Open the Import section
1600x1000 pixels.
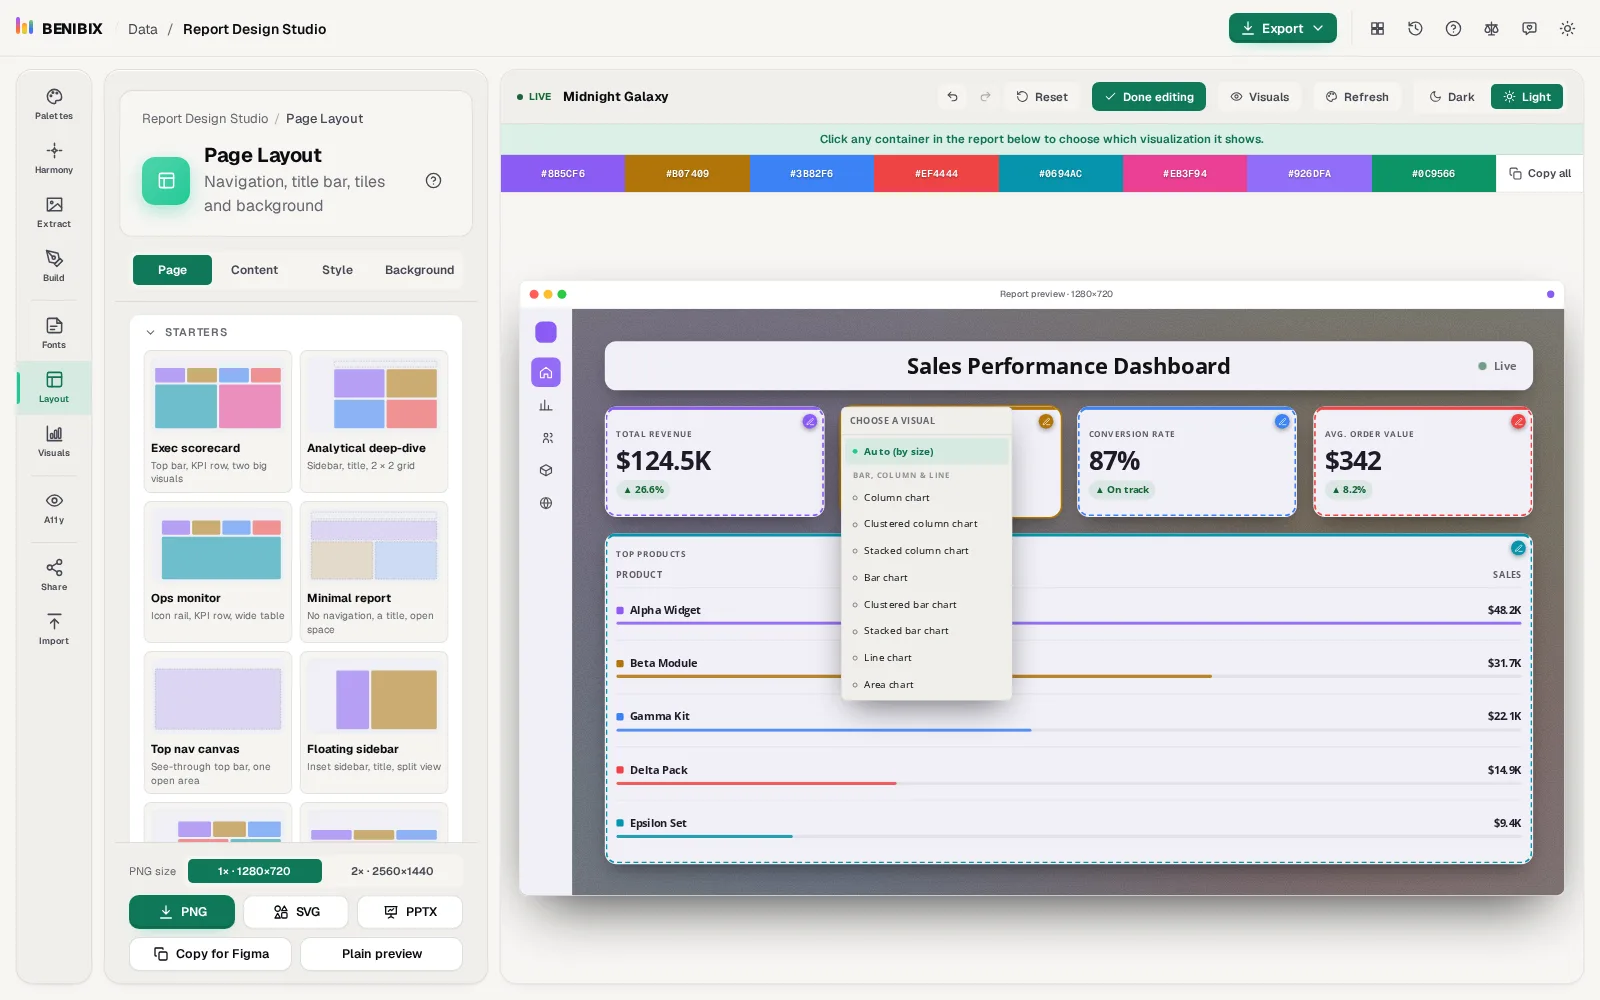[54, 629]
